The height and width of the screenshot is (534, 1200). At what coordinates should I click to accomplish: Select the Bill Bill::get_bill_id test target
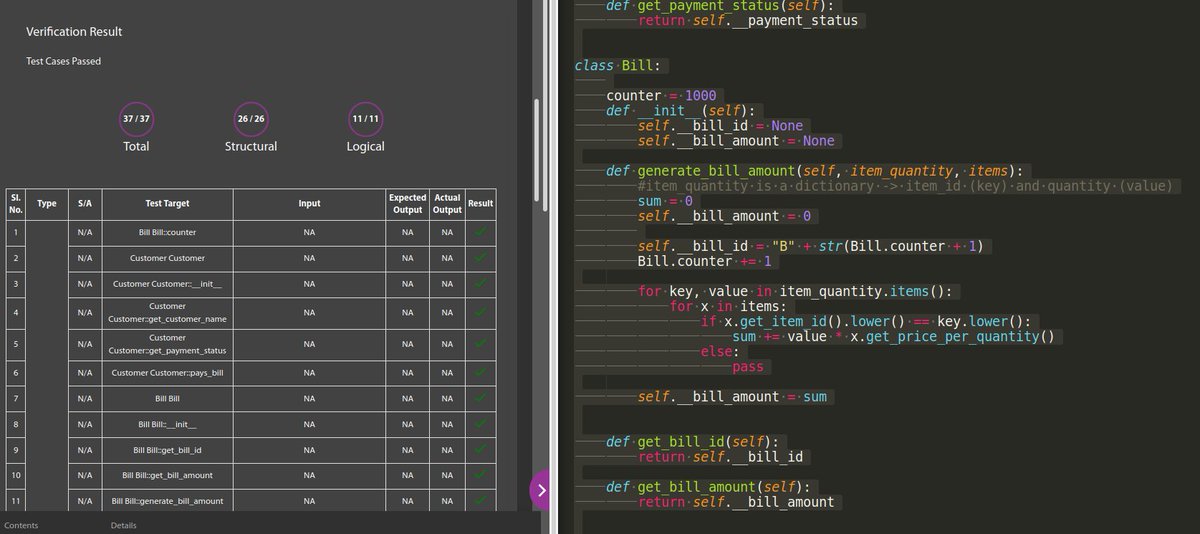167,450
